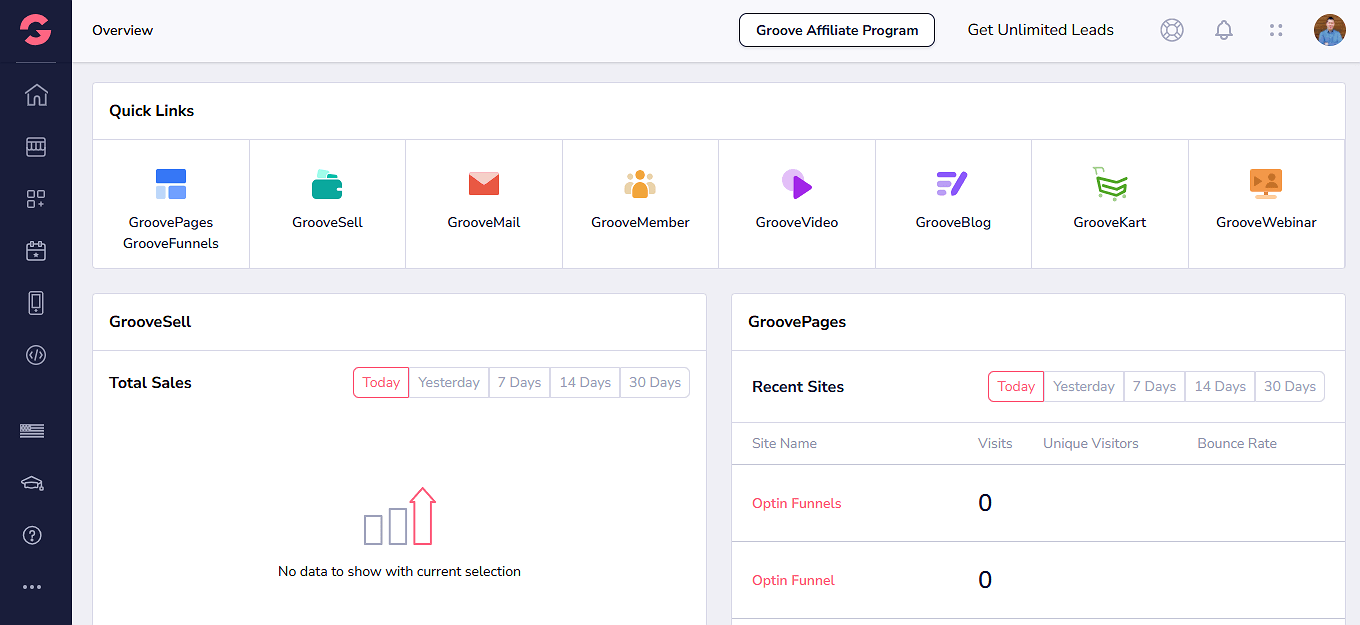Open the graduation cap academy icon

(x=32, y=483)
